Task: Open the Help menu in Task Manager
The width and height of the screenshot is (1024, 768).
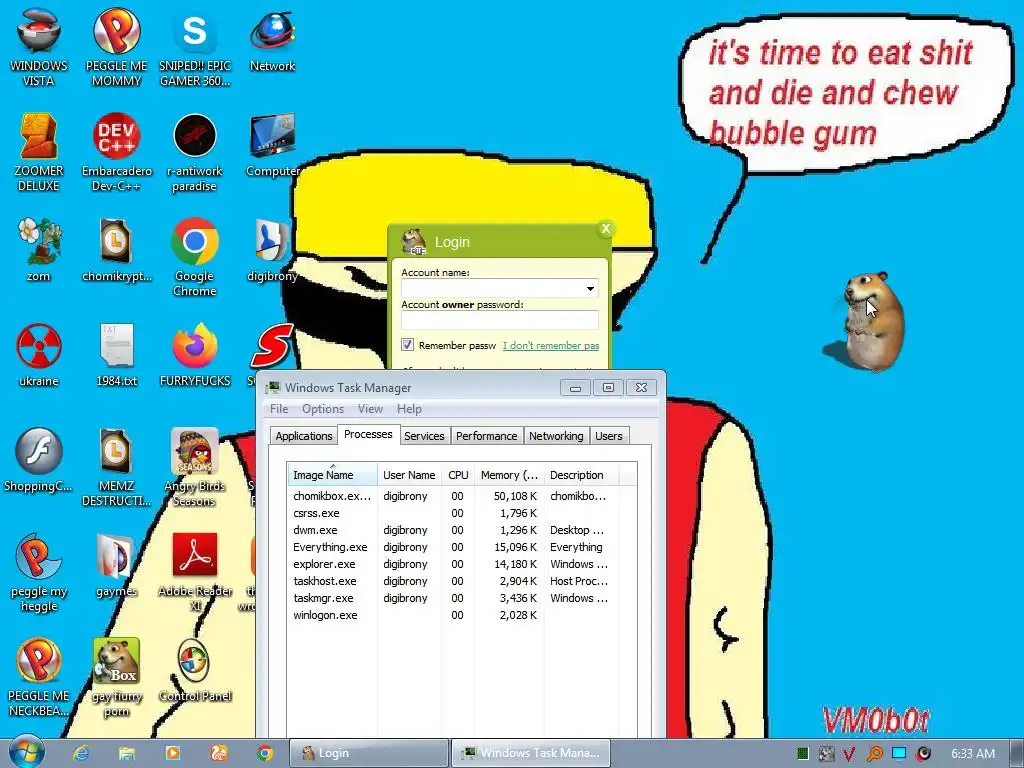Action: [x=409, y=409]
